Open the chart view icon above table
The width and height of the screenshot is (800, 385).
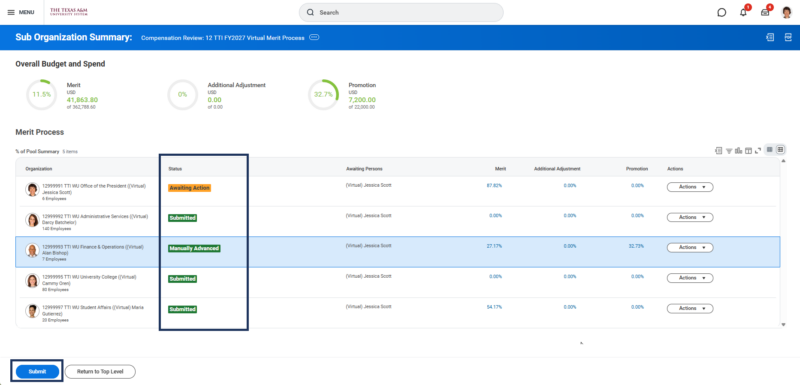(738, 150)
